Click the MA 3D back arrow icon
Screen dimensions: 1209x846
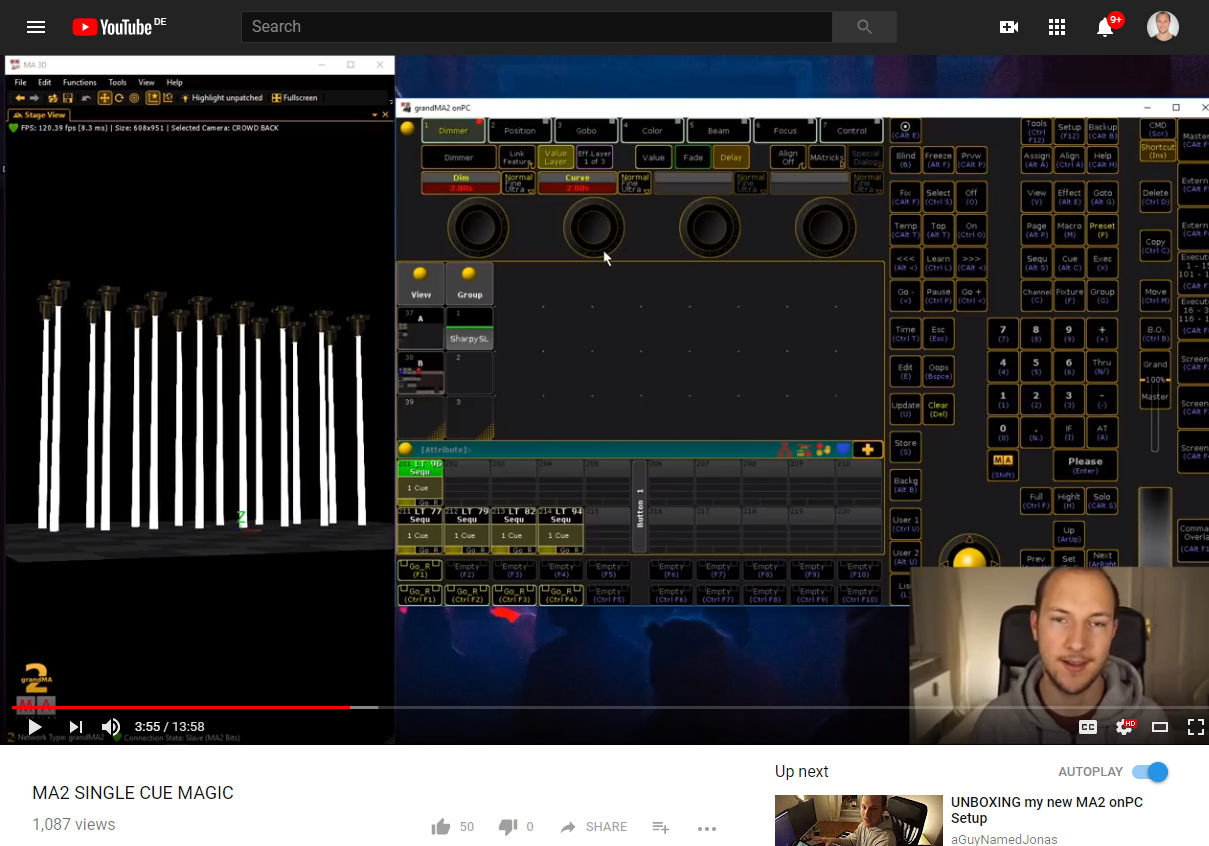click(19, 98)
